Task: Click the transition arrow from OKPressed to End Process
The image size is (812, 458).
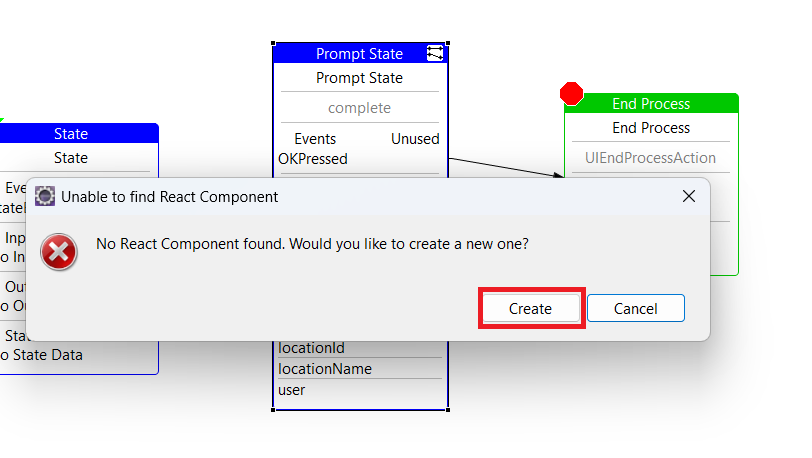Action: tap(505, 167)
